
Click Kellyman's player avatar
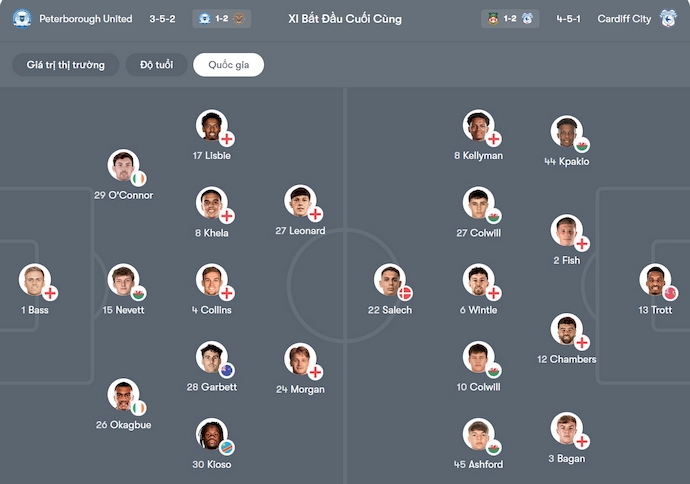478,126
